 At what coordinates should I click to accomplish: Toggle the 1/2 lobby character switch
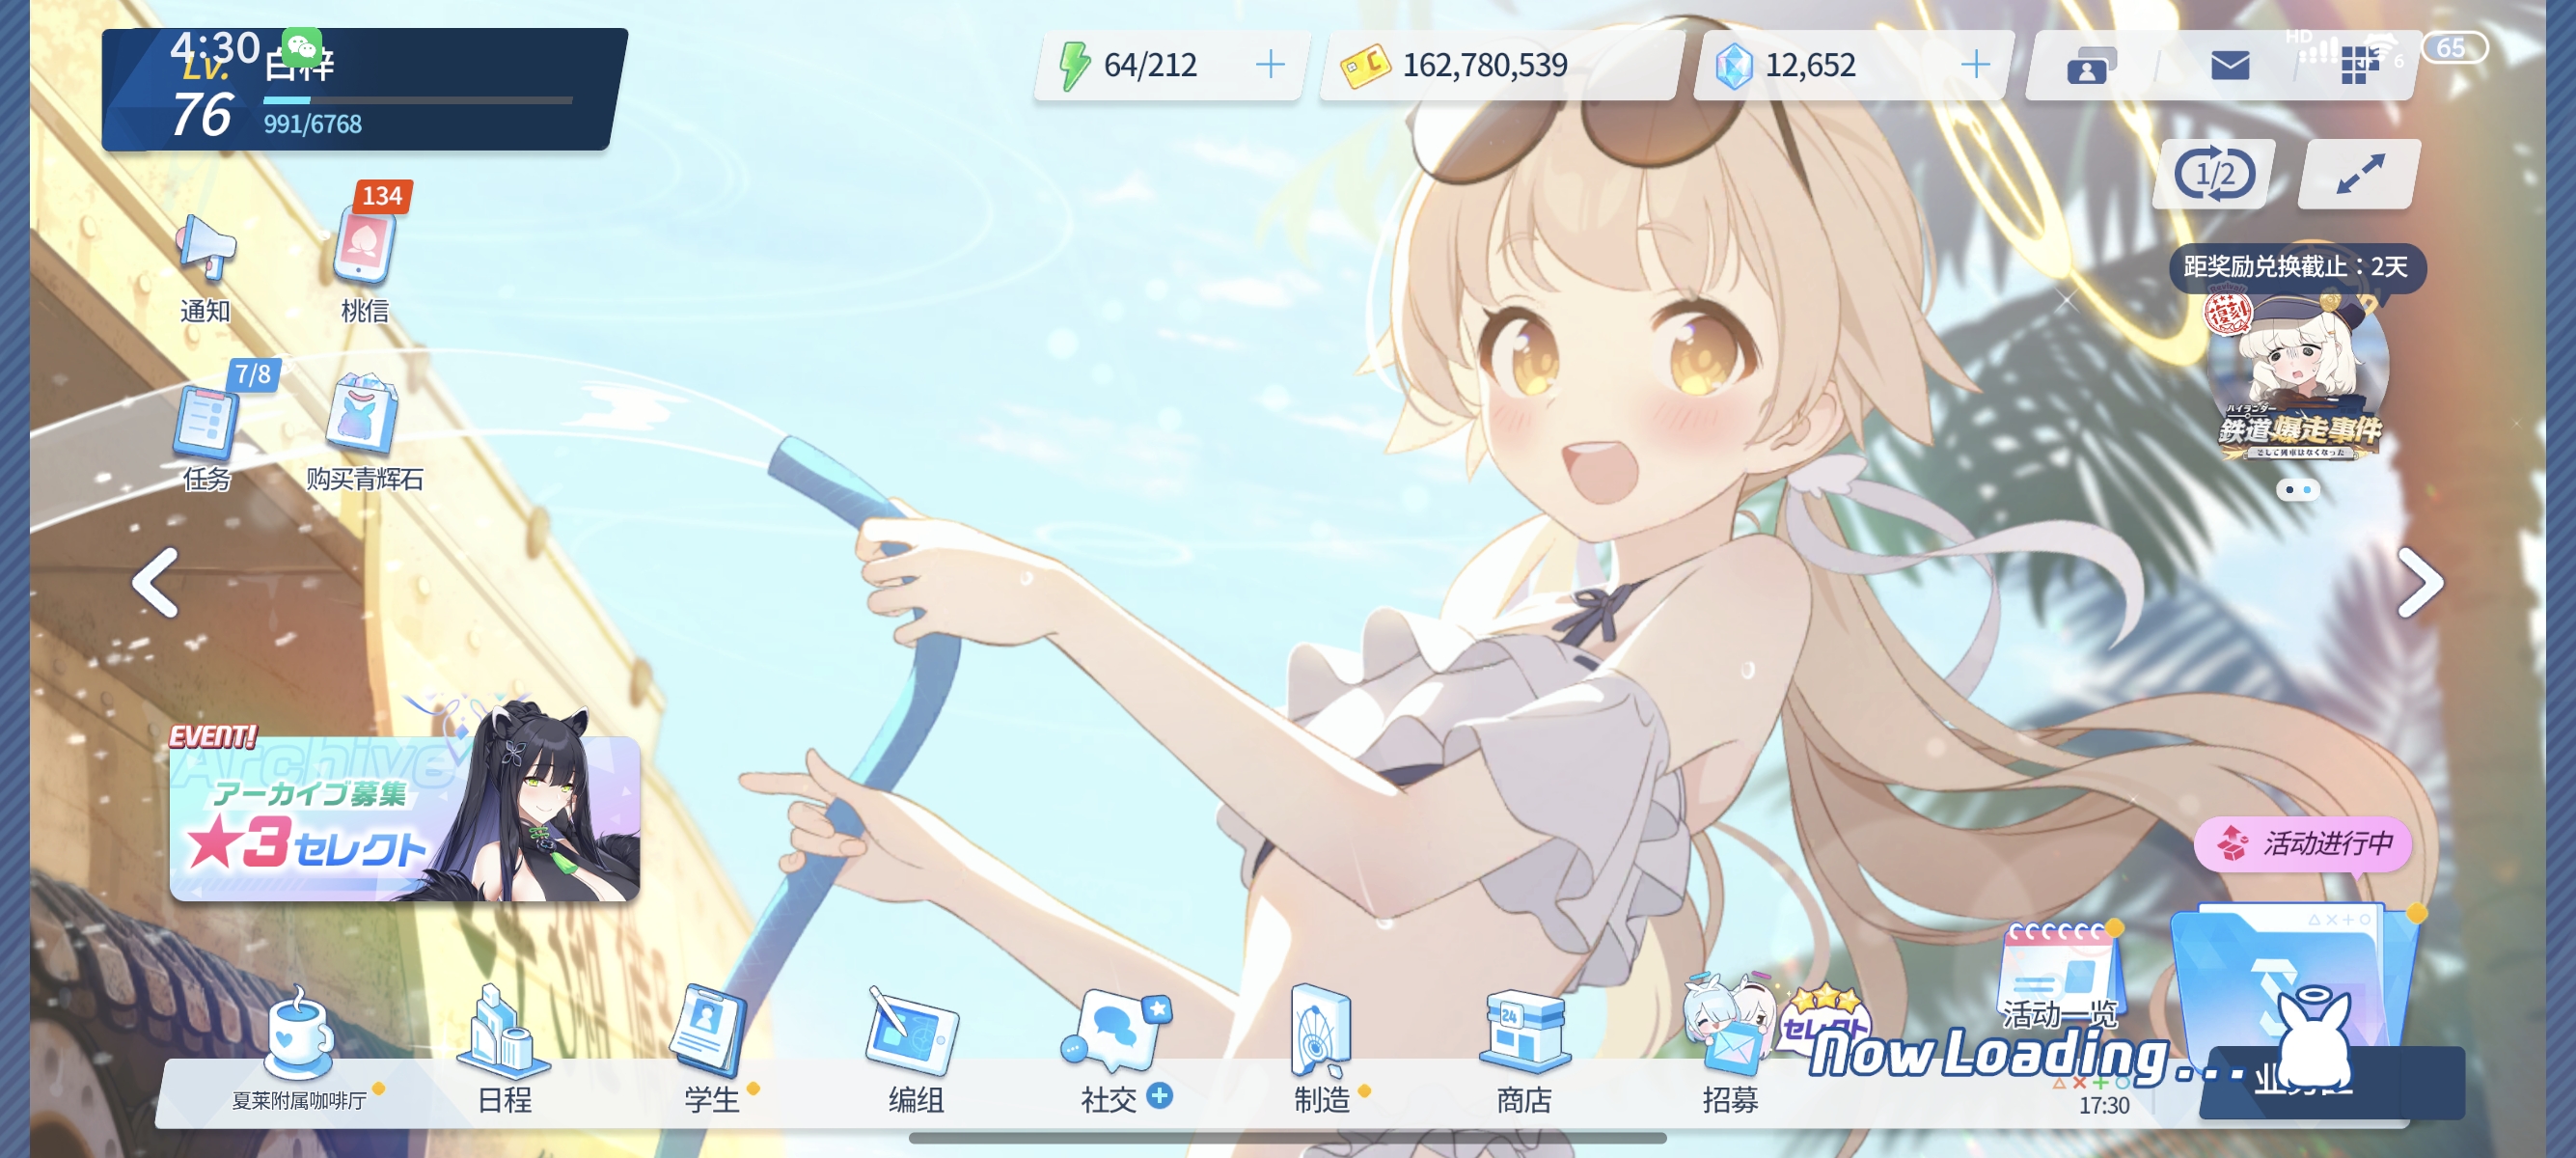pos(2215,174)
